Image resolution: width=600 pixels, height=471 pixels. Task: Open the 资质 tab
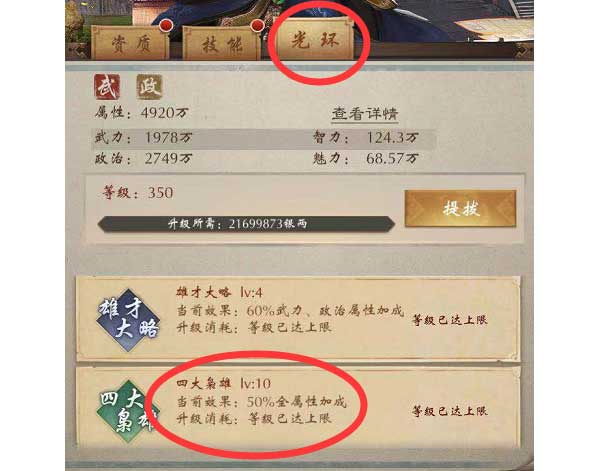(x=130, y=43)
